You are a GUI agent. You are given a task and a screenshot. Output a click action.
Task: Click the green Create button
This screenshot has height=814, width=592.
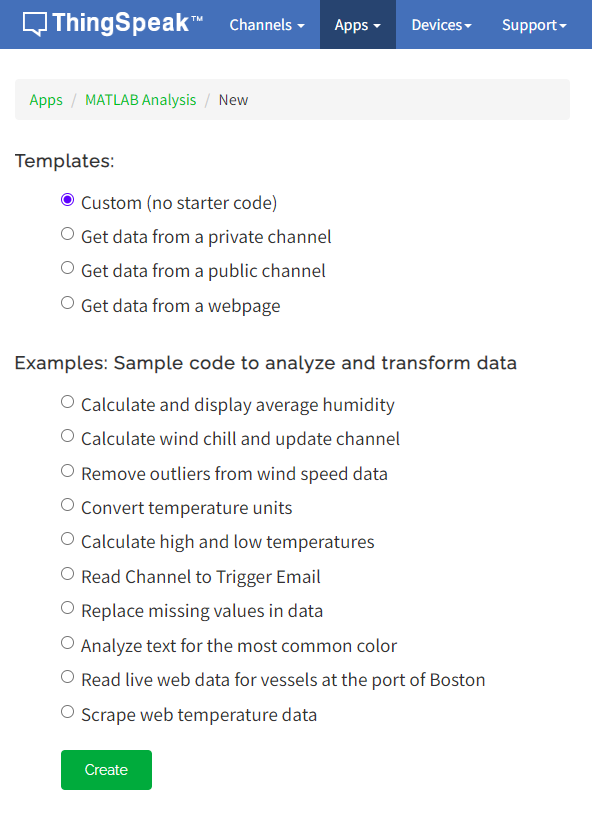click(x=106, y=770)
